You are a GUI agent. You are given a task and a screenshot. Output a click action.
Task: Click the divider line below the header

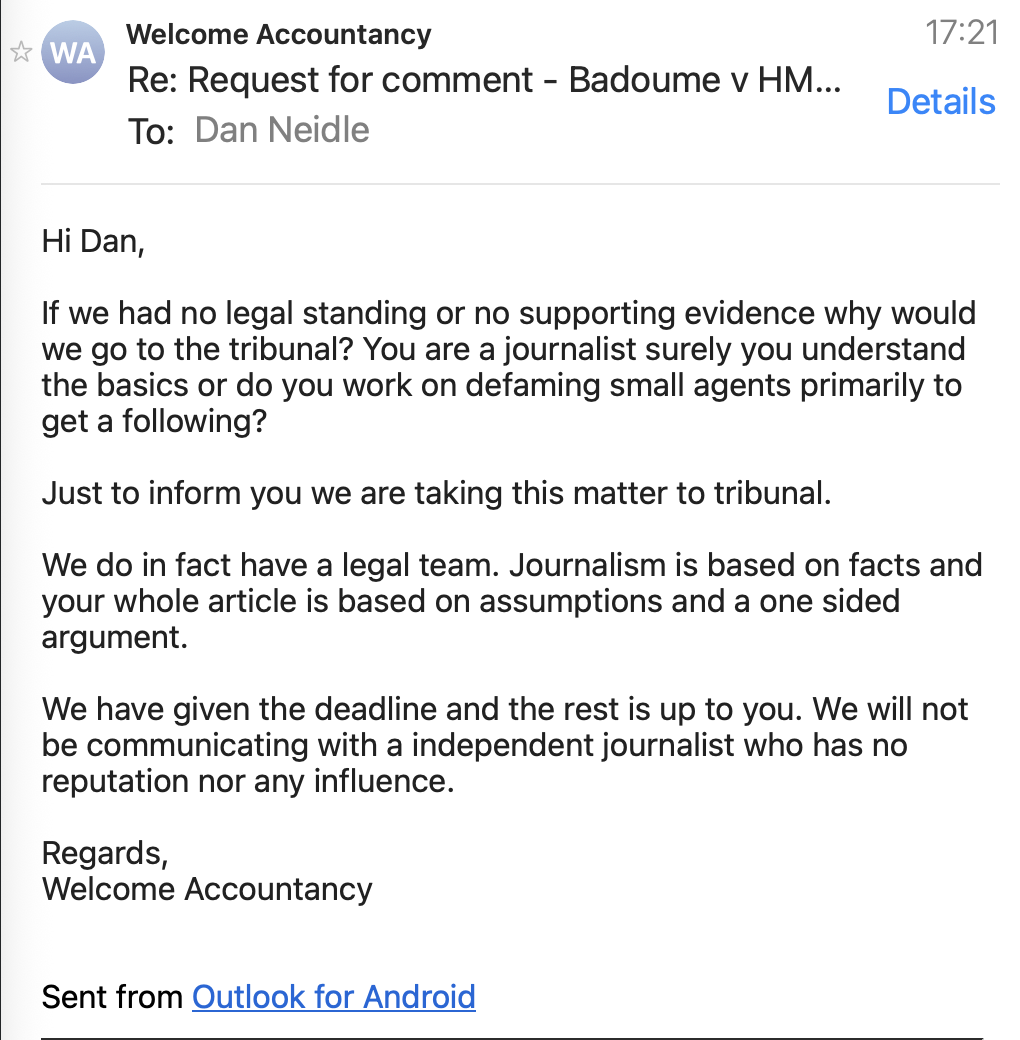520,184
